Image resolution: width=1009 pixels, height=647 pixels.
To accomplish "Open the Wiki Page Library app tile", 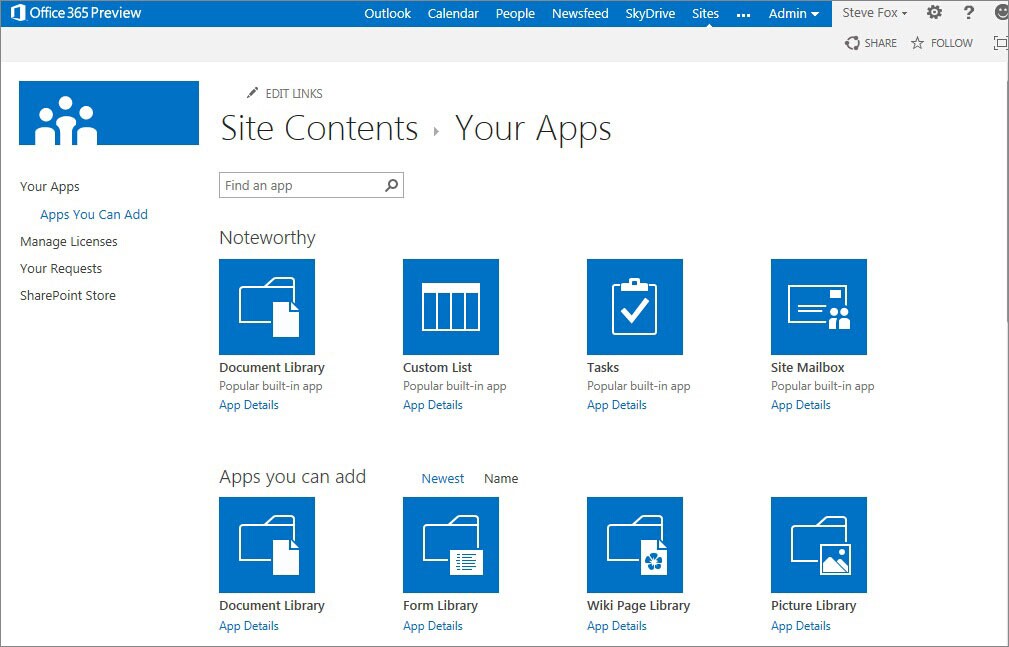I will [634, 545].
